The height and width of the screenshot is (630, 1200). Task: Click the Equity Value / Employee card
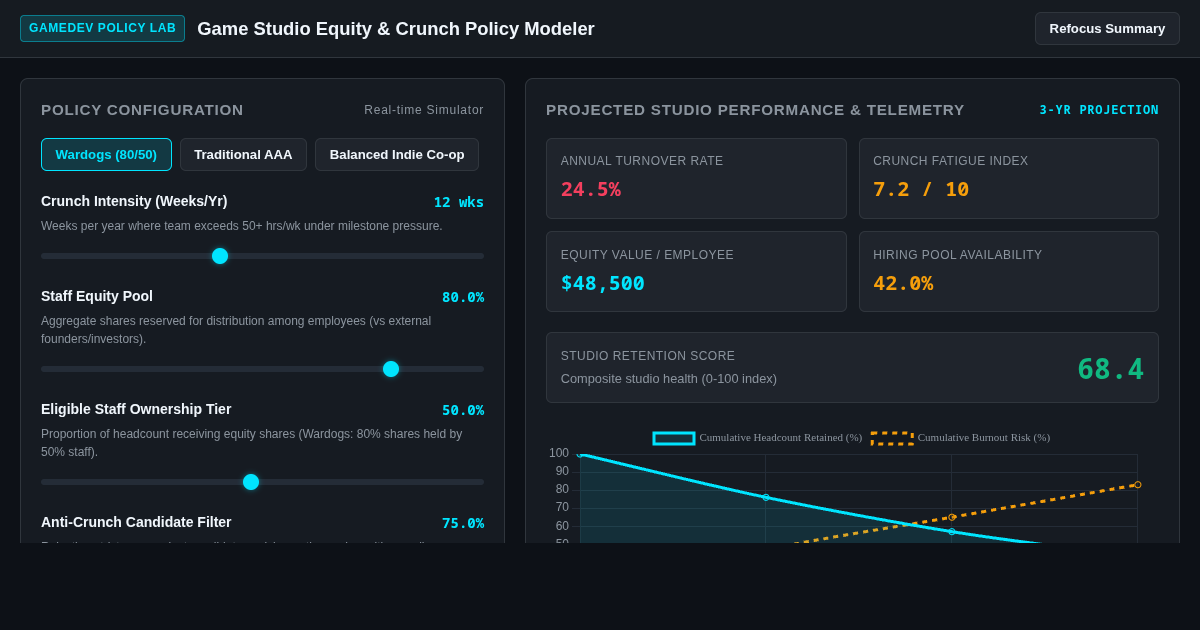pos(696,272)
